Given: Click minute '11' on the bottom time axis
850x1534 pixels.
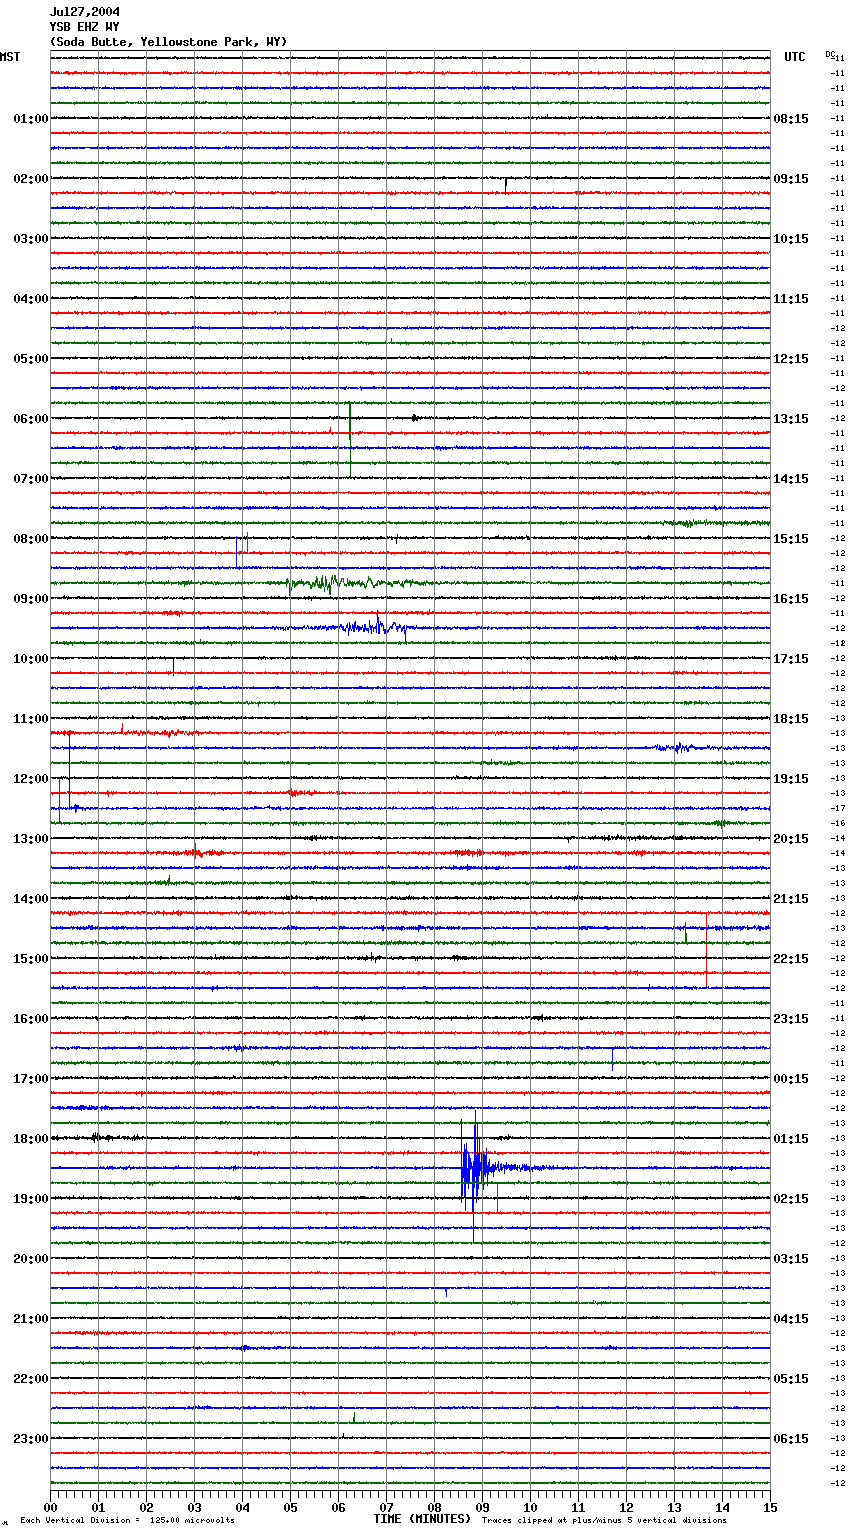Looking at the screenshot, I should tap(578, 1507).
